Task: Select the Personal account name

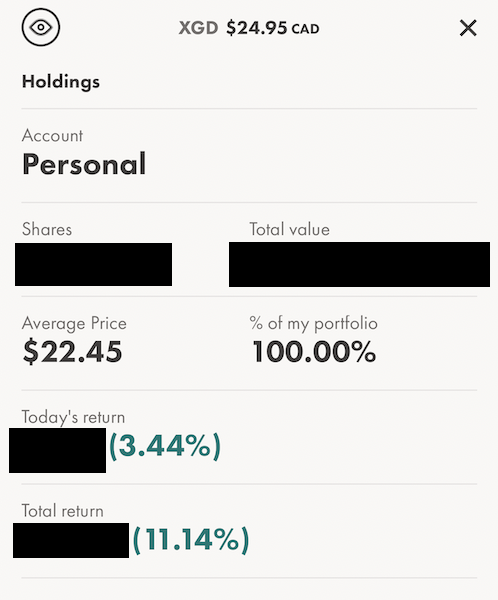Action: click(84, 164)
